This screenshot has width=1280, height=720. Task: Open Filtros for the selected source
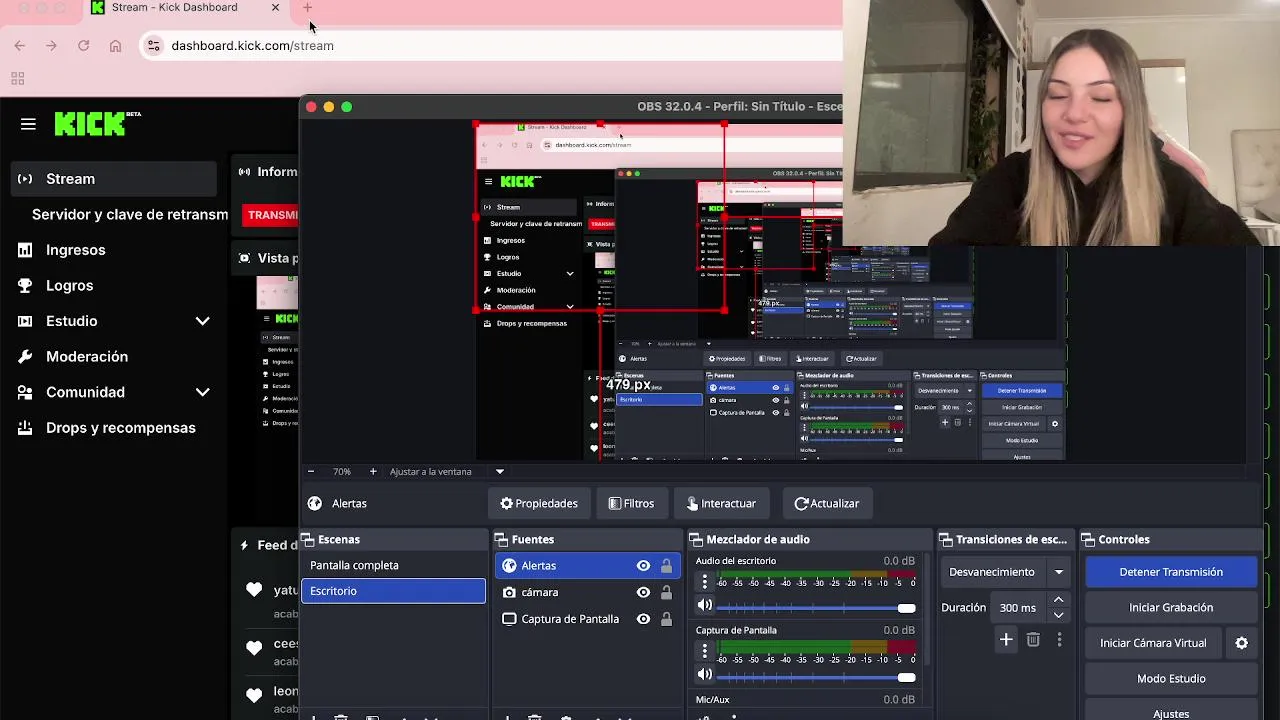pyautogui.click(x=631, y=503)
